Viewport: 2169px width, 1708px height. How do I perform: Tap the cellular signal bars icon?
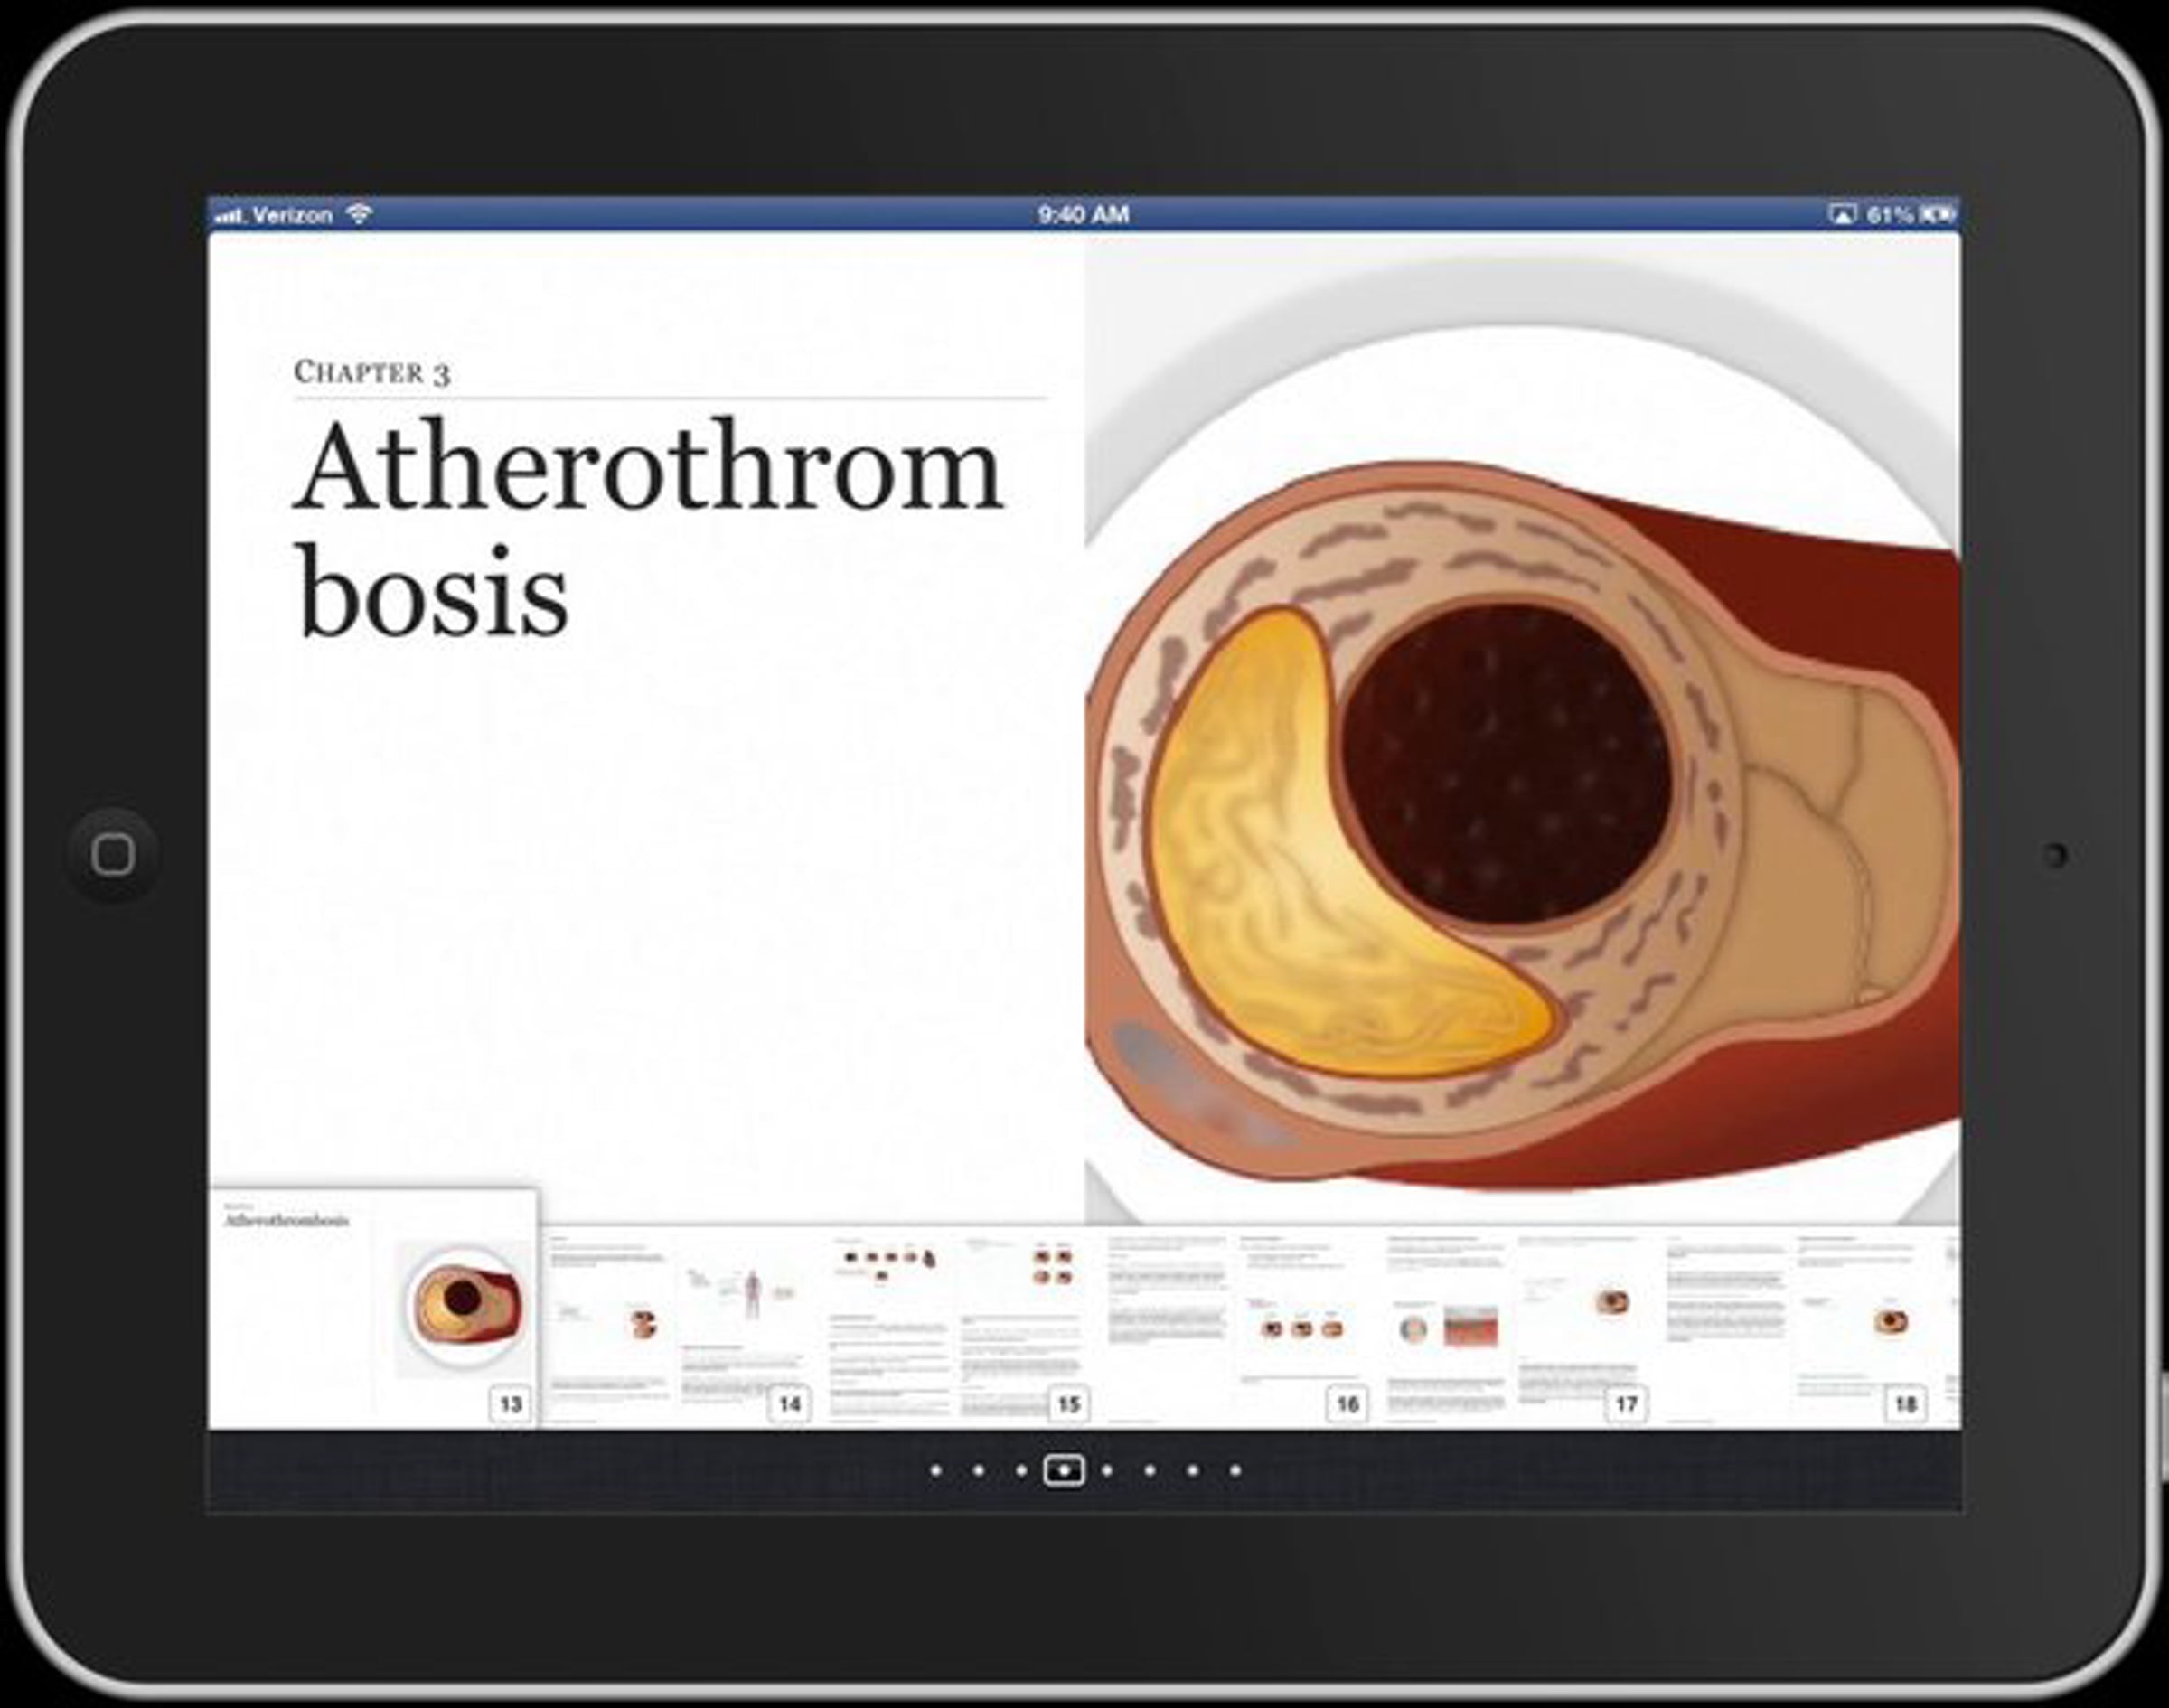229,216
